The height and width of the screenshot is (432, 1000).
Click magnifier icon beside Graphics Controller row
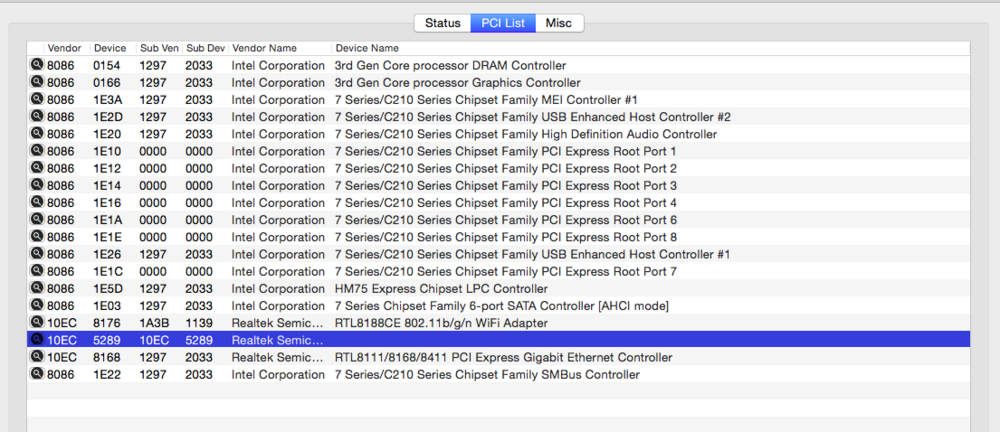point(37,82)
